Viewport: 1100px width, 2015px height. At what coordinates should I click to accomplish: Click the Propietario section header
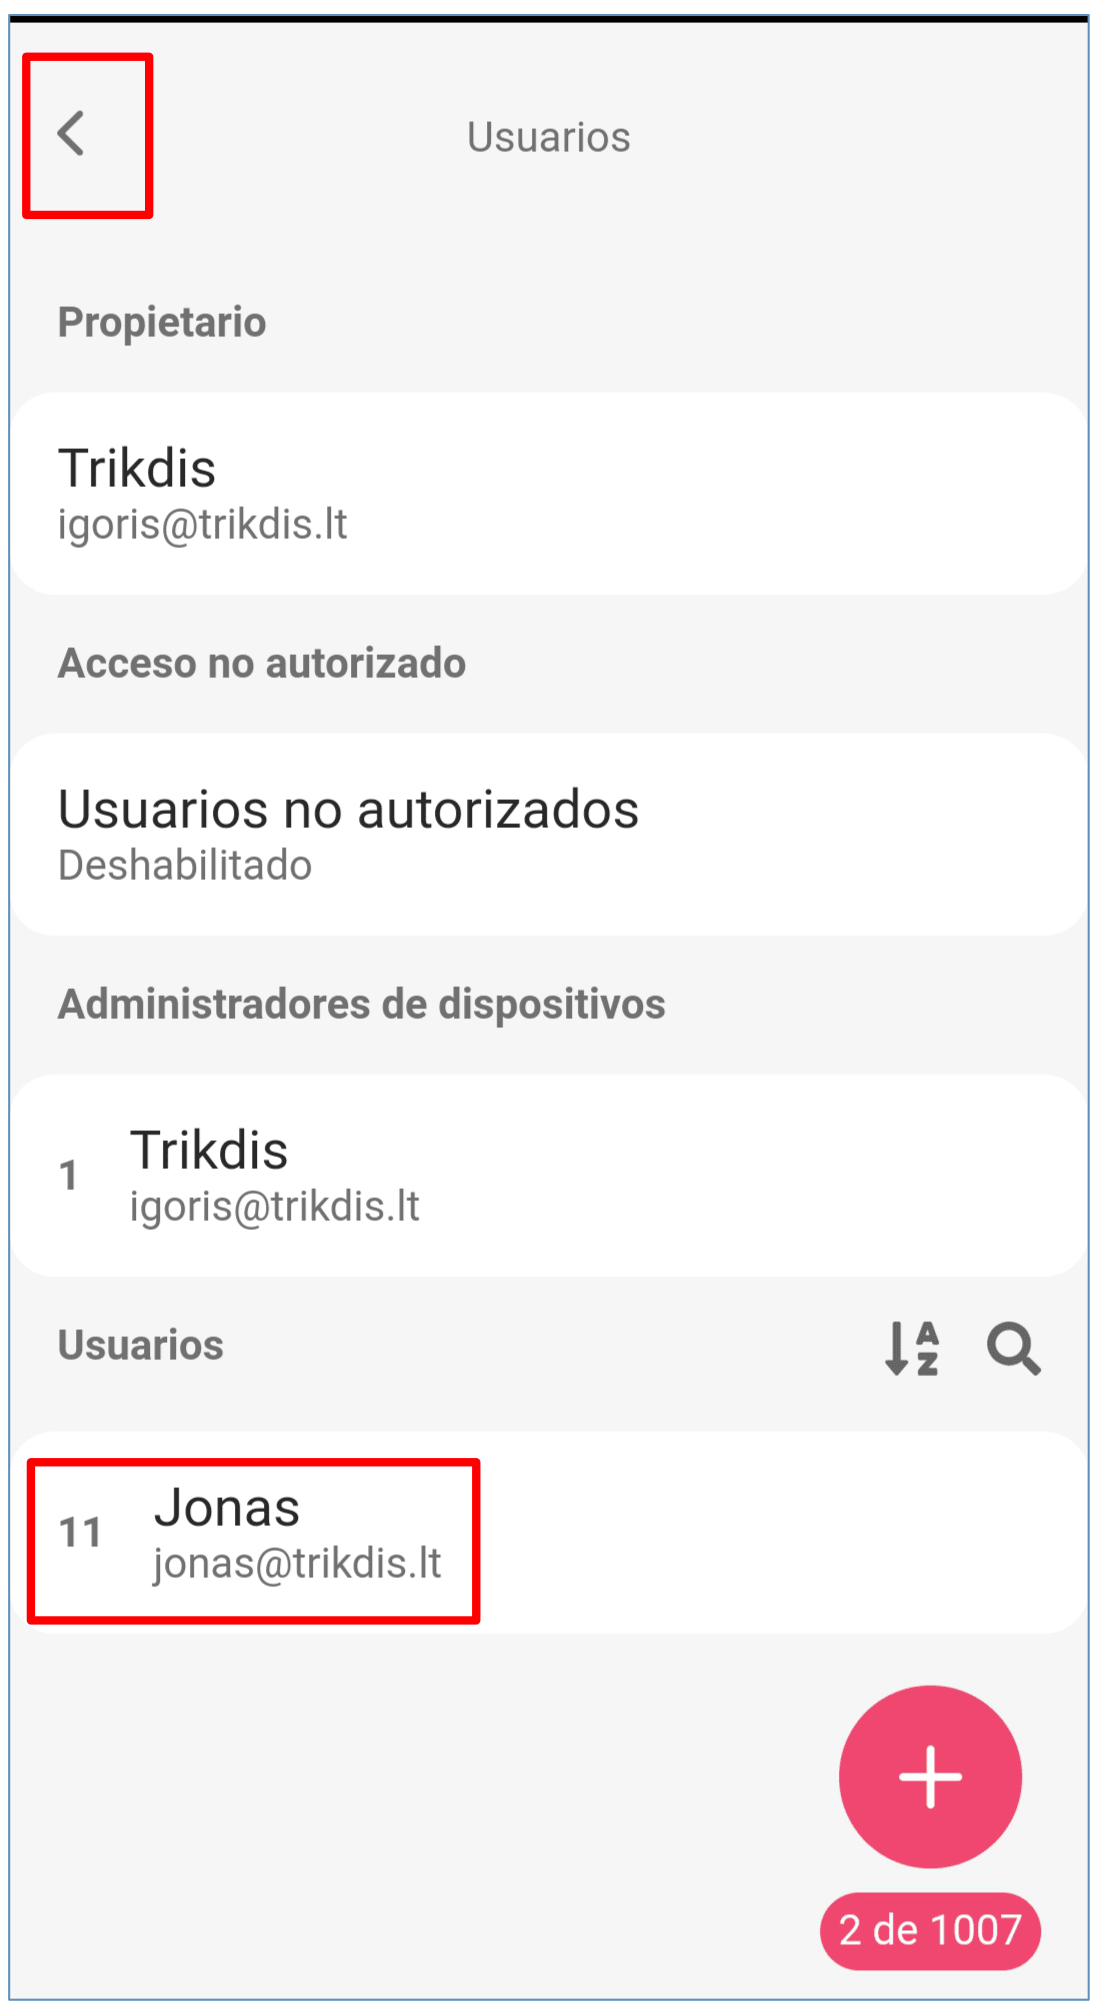coord(162,322)
